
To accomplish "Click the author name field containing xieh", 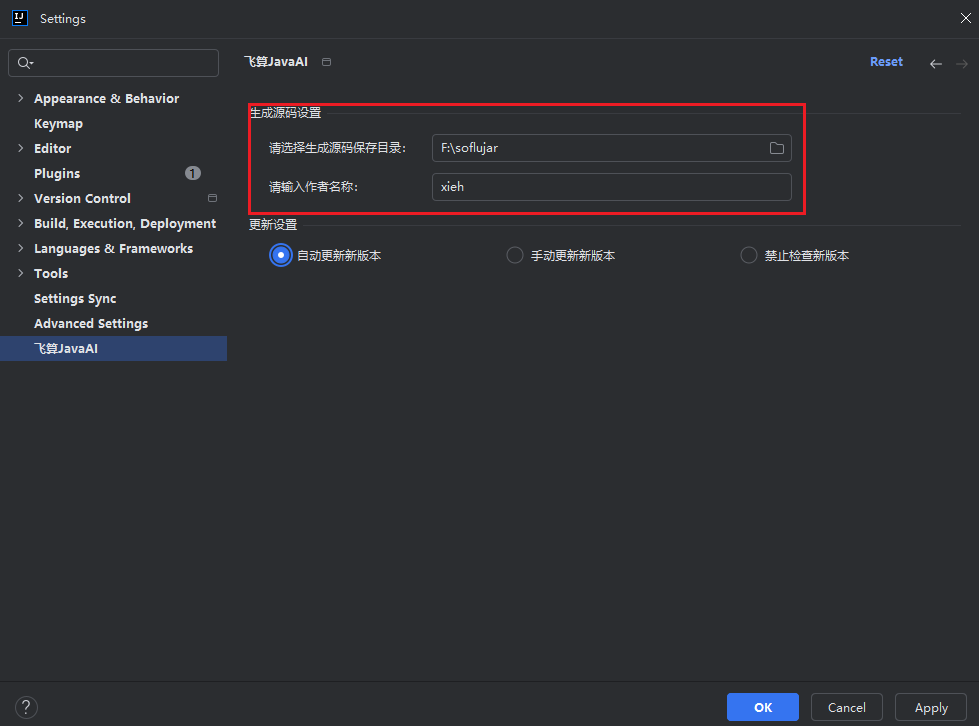I will (611, 187).
